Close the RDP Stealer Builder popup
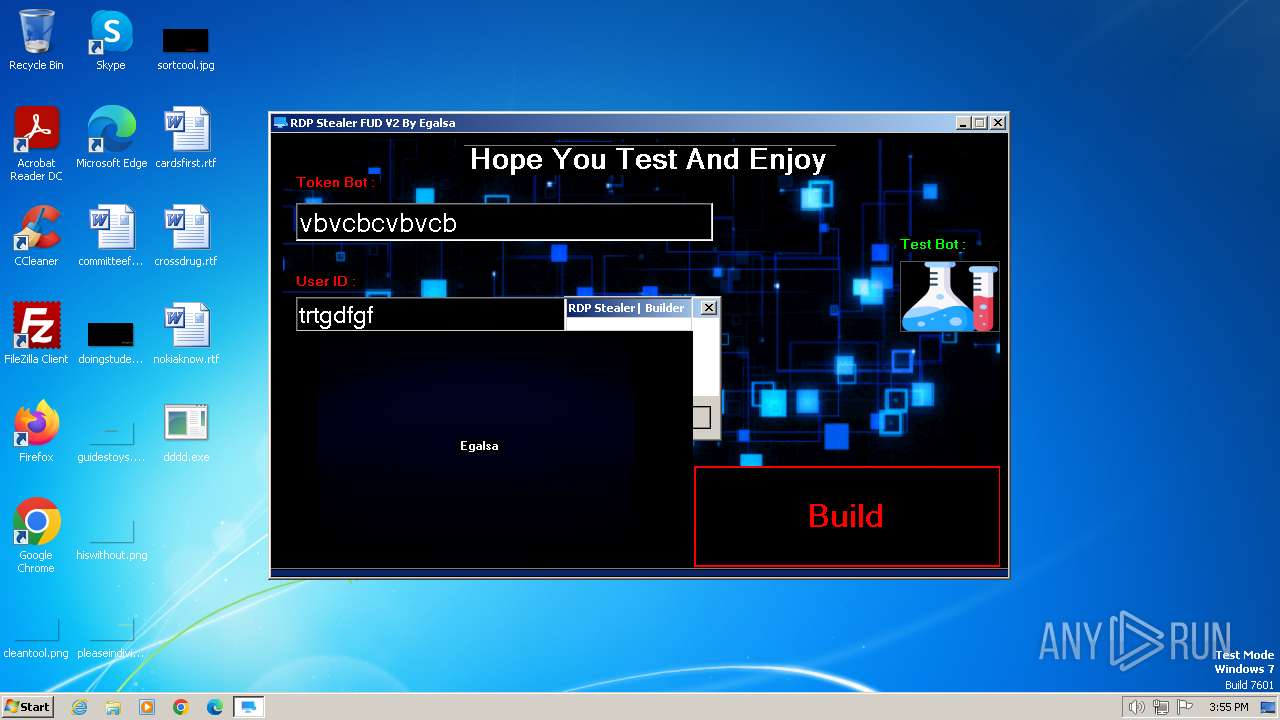The width and height of the screenshot is (1280, 720). tap(708, 308)
